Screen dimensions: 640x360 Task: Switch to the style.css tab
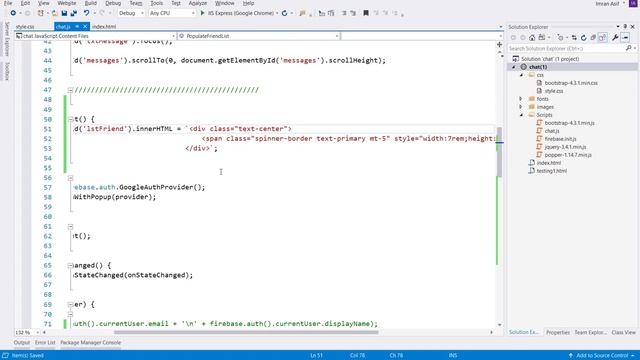25,27
